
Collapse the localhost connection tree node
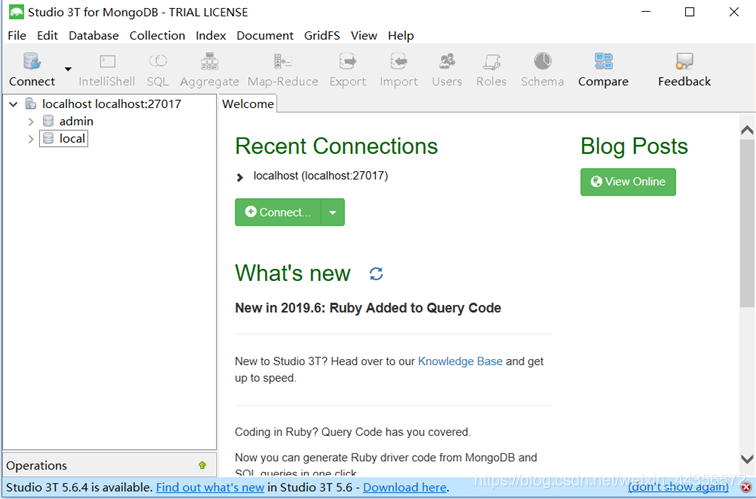tap(14, 104)
